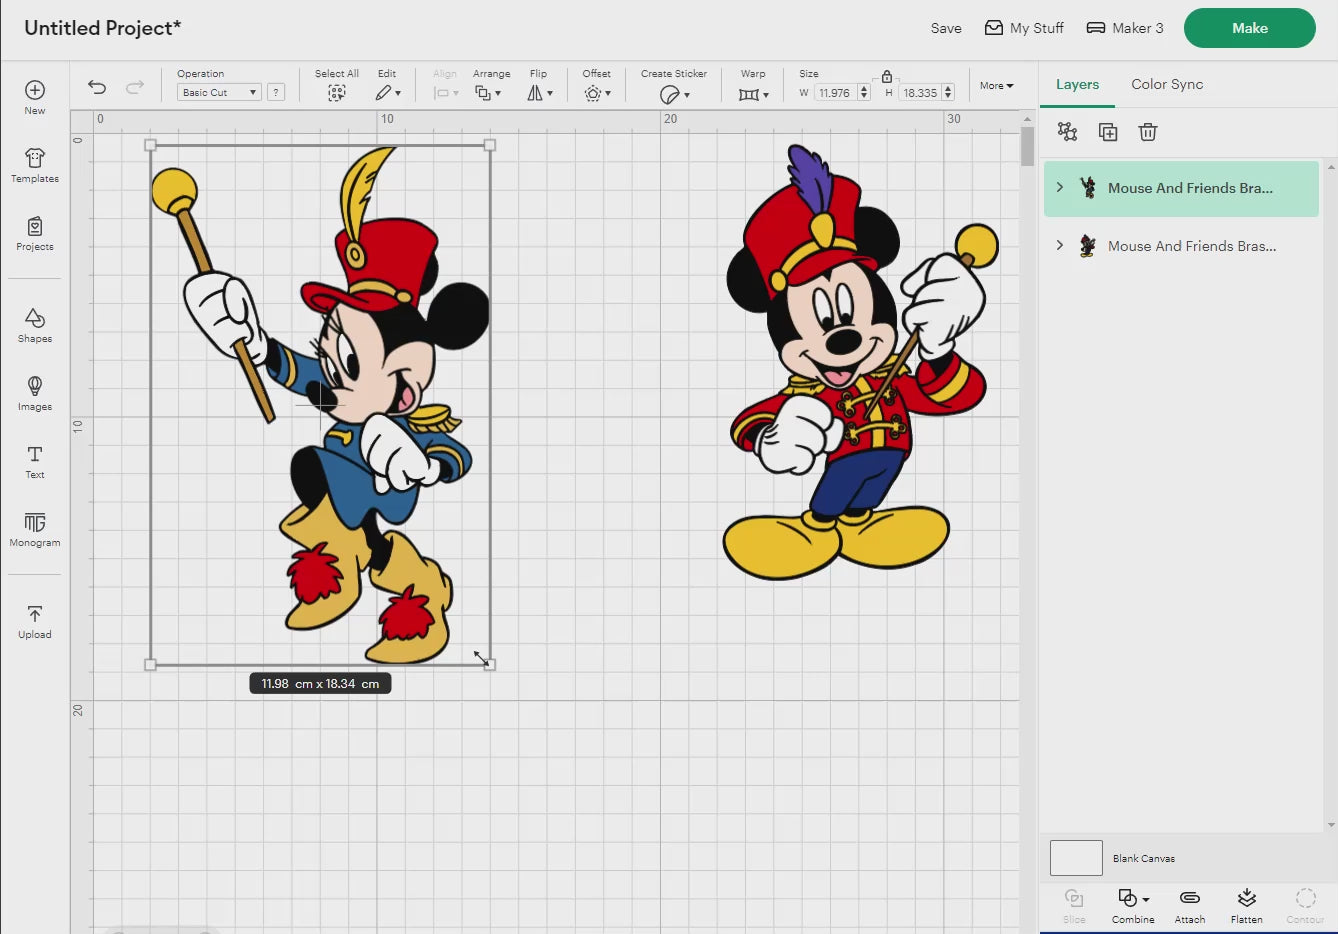This screenshot has height=934, width=1338.
Task: Open the Templates panel
Action: coord(35,165)
